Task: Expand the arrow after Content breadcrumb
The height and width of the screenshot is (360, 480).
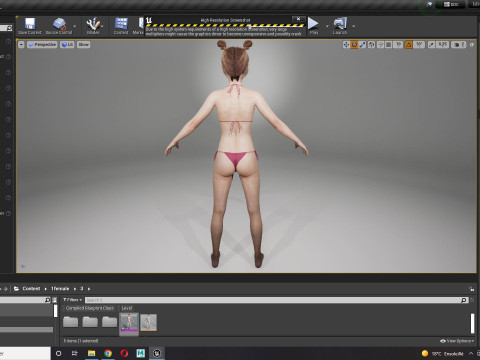Action: pyautogui.click(x=46, y=289)
